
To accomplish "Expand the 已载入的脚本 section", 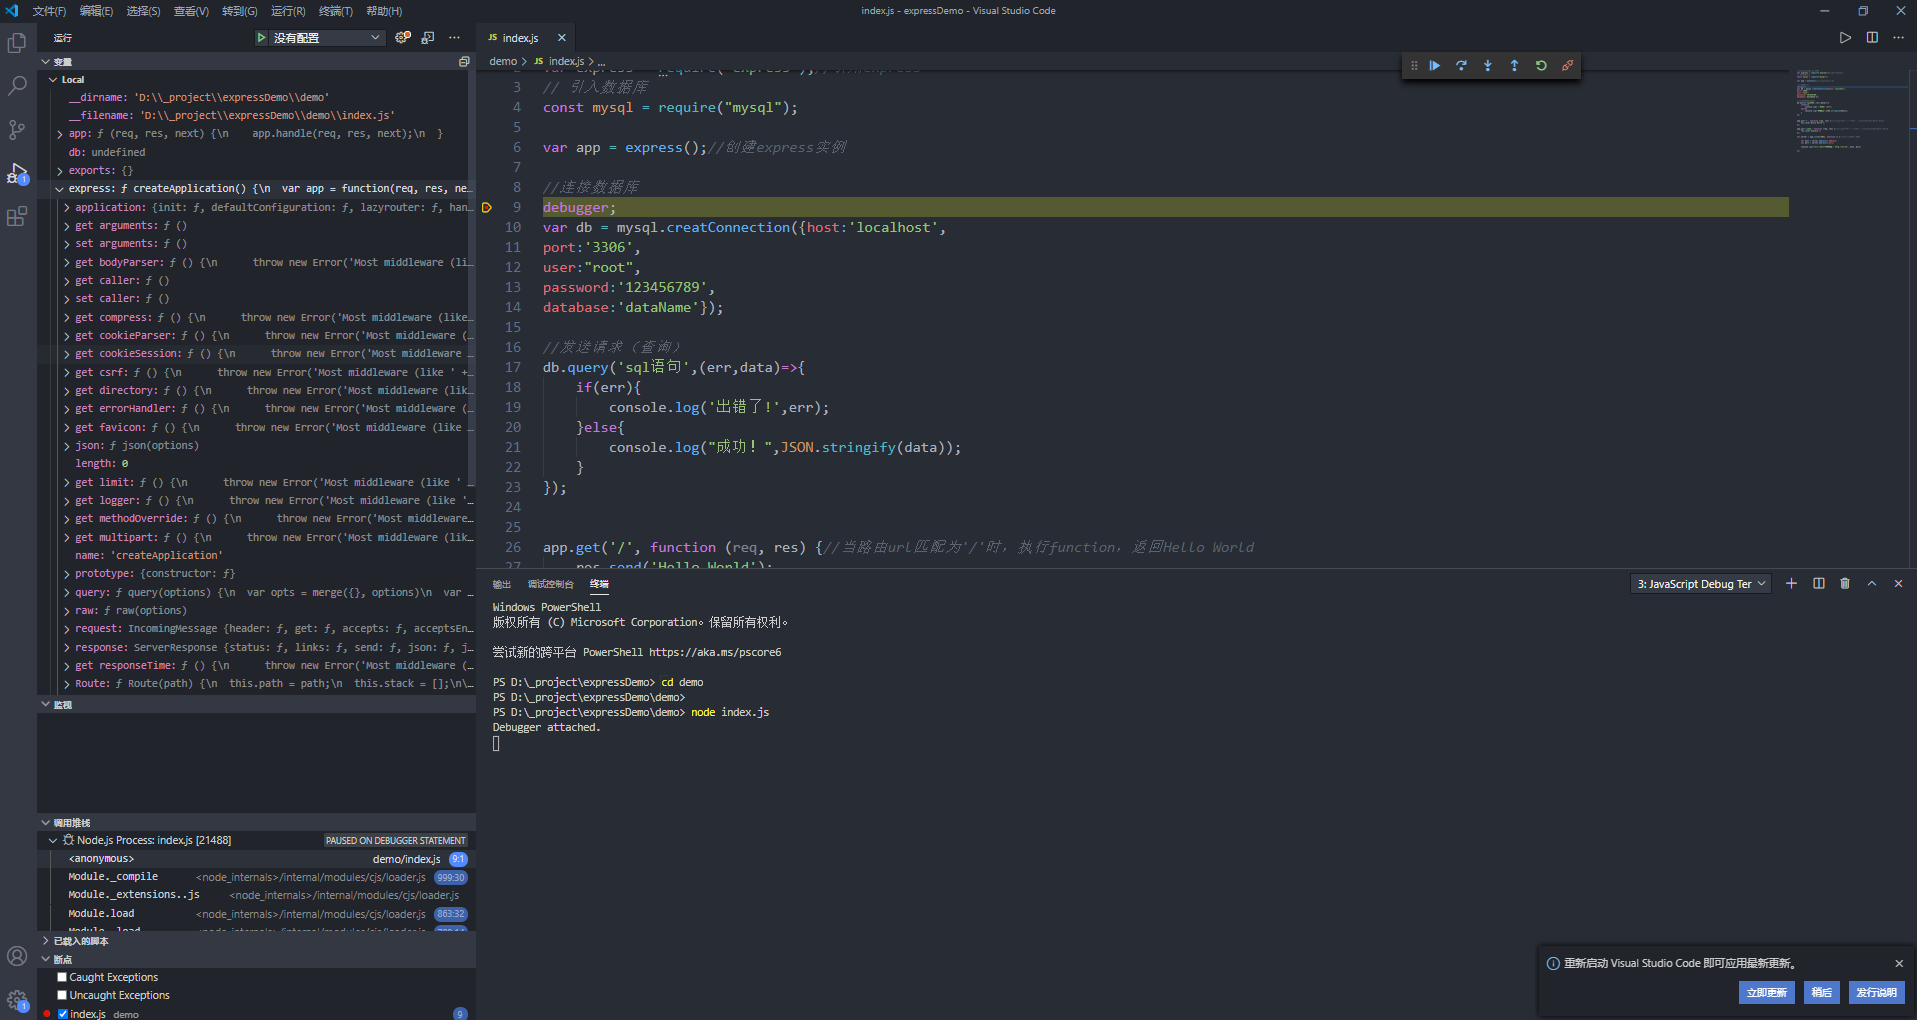I will pos(46,941).
